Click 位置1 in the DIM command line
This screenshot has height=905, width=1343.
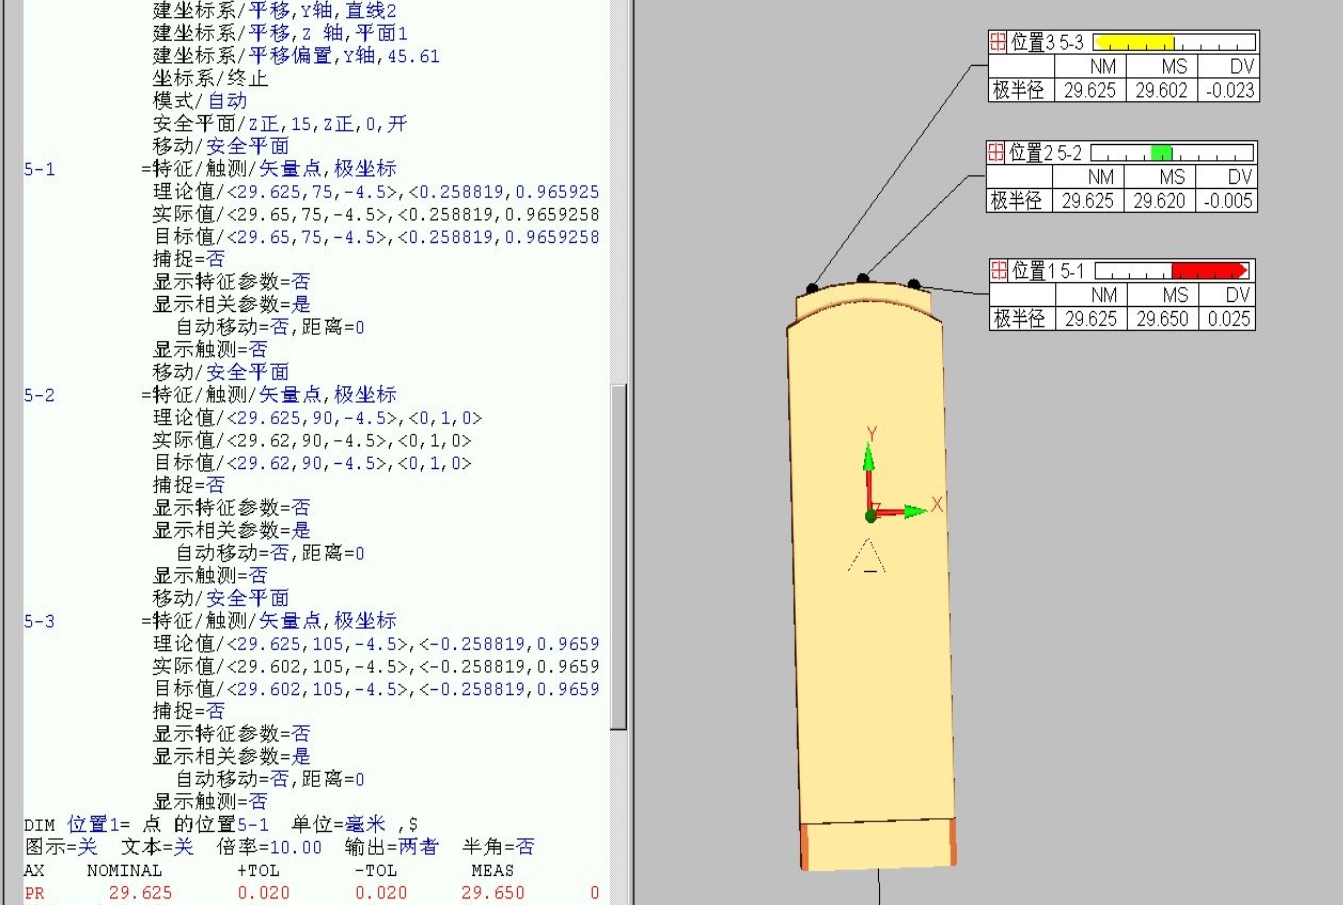pyautogui.click(x=93, y=824)
